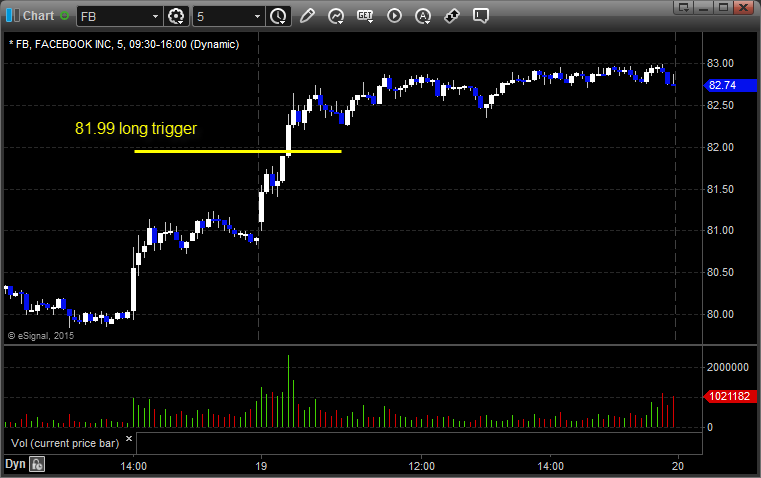Open the time template clock menu
761x478 pixels.
tap(279, 16)
